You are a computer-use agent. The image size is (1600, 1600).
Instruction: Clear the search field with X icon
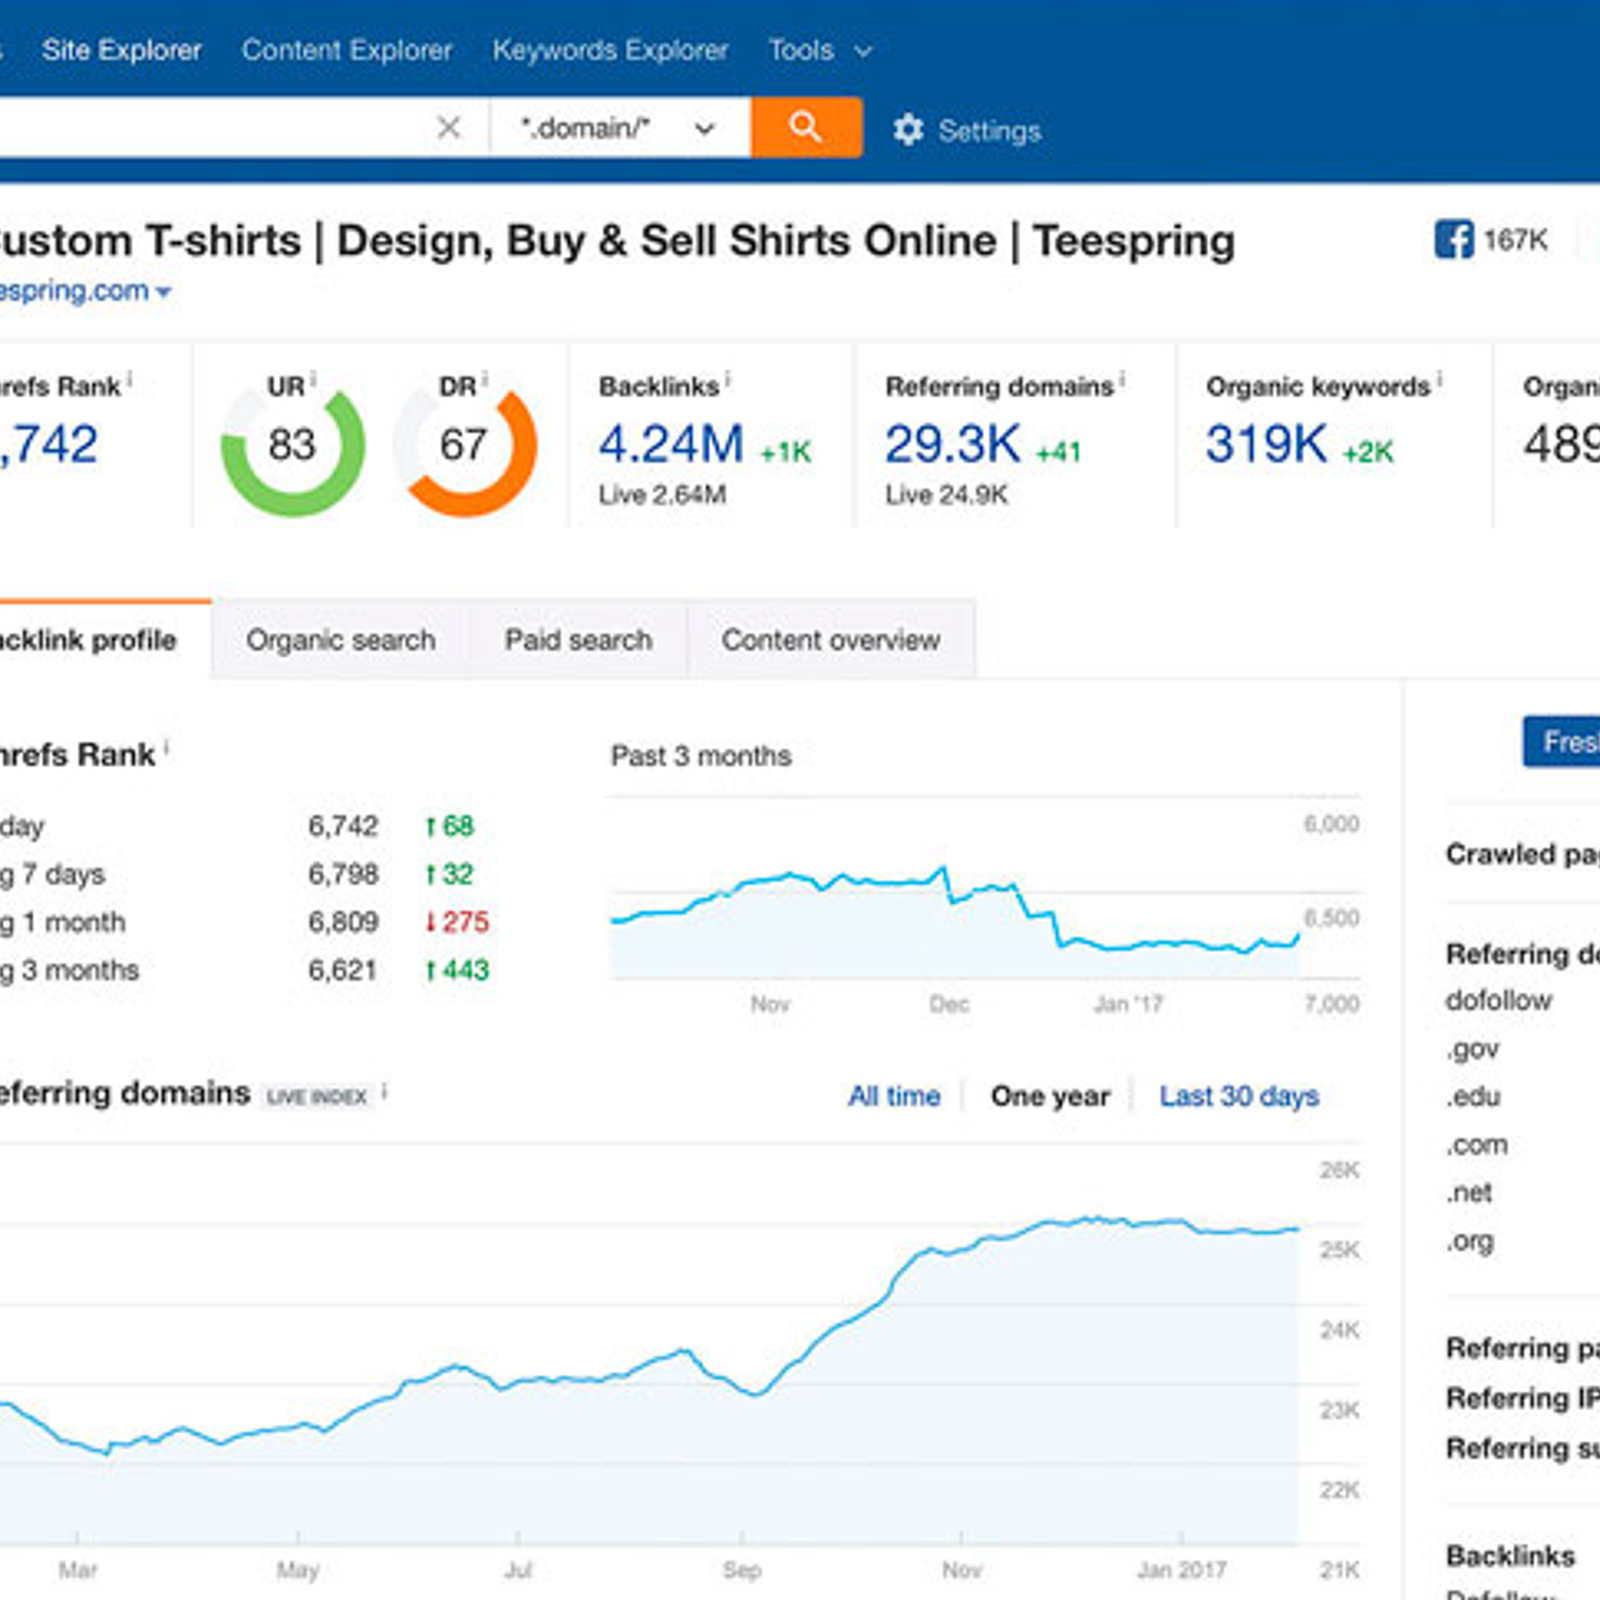pos(449,127)
